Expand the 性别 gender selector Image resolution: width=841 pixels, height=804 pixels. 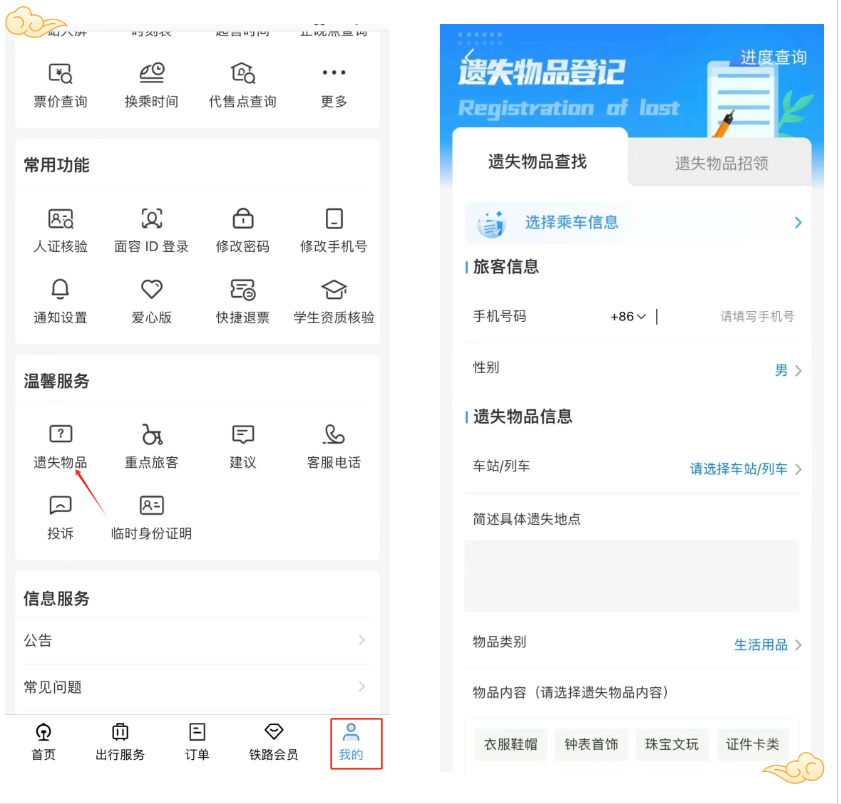[788, 370]
